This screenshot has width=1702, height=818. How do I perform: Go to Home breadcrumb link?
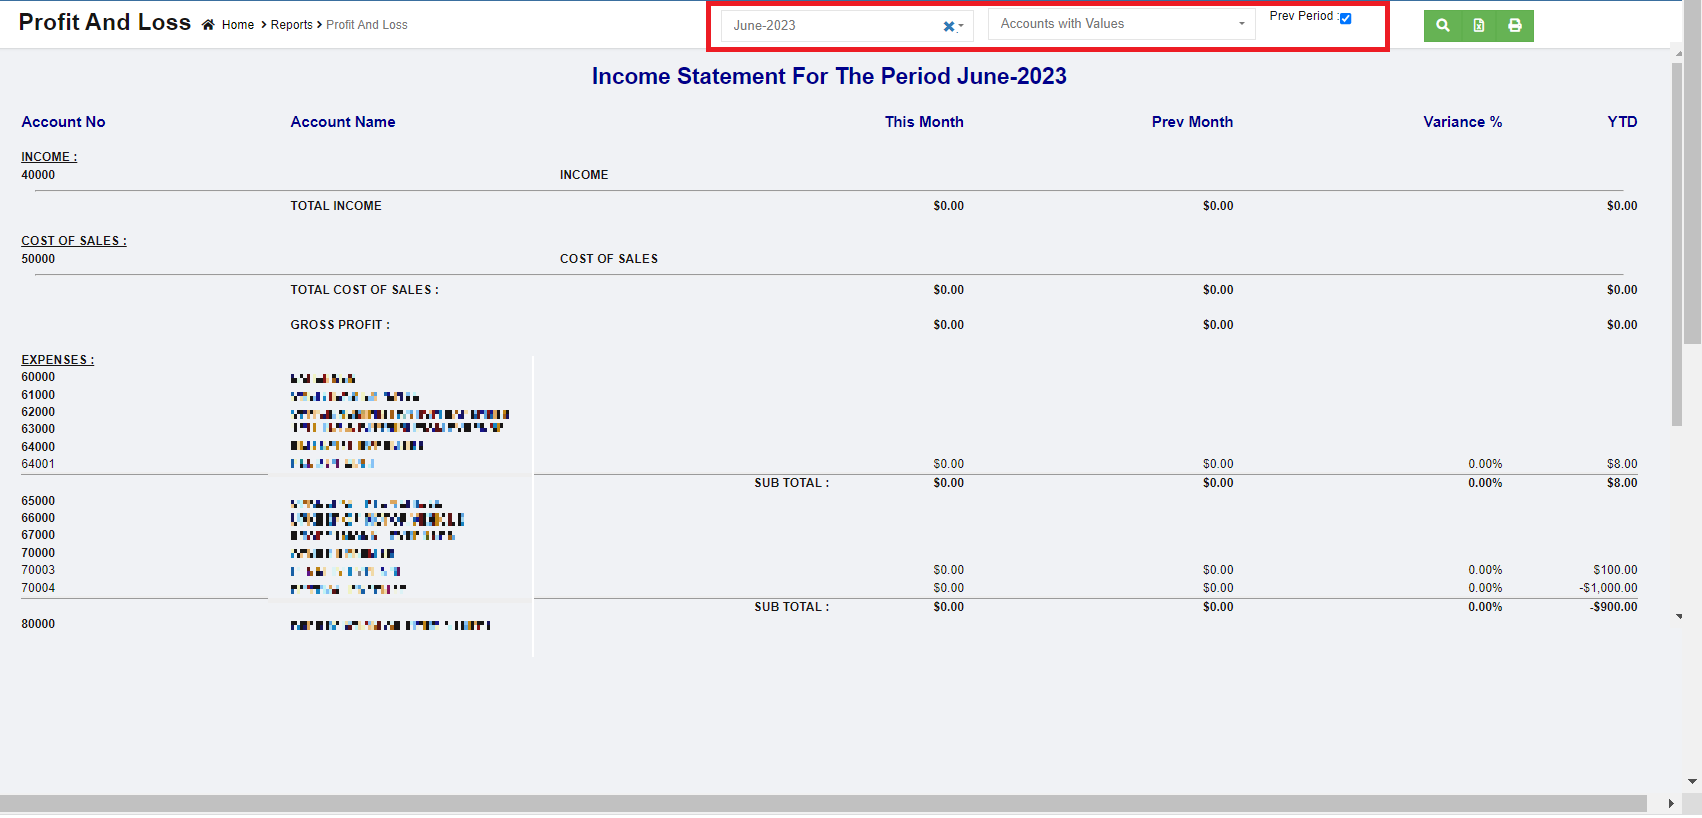[x=238, y=25]
